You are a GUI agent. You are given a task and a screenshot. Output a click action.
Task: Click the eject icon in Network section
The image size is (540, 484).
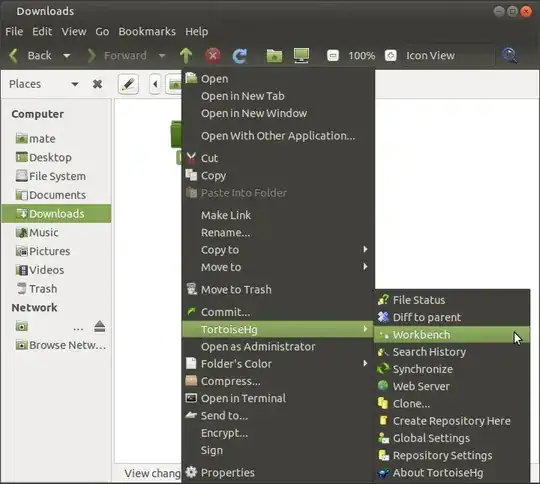pyautogui.click(x=100, y=326)
